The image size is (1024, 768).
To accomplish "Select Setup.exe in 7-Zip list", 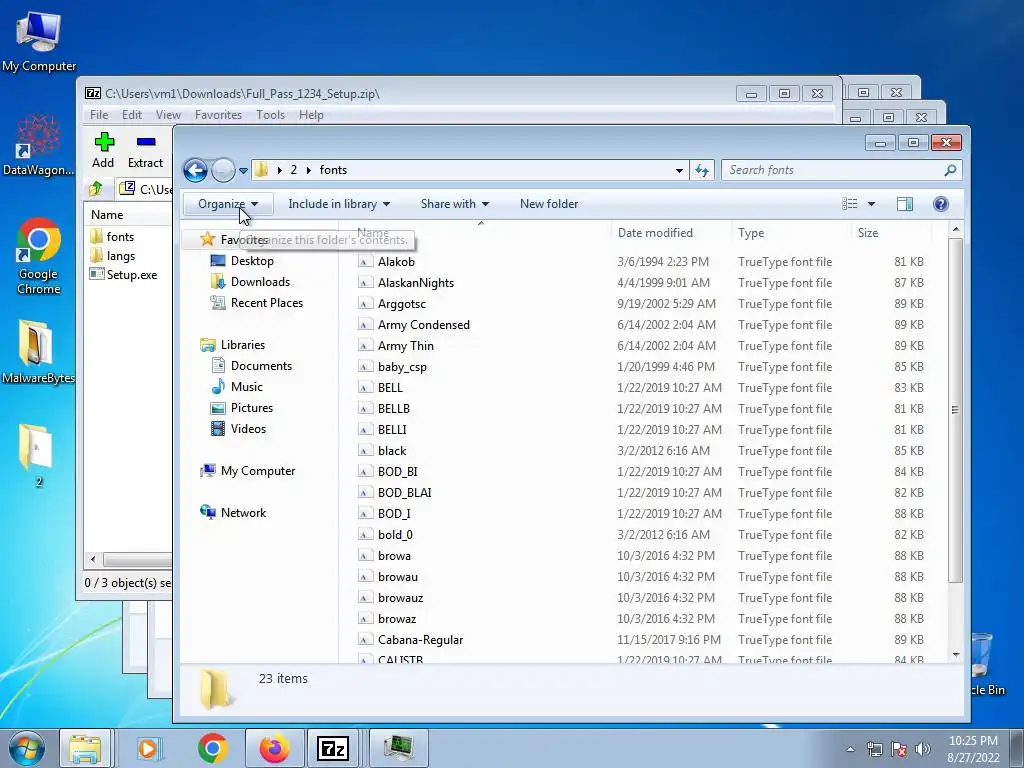I will (x=124, y=275).
